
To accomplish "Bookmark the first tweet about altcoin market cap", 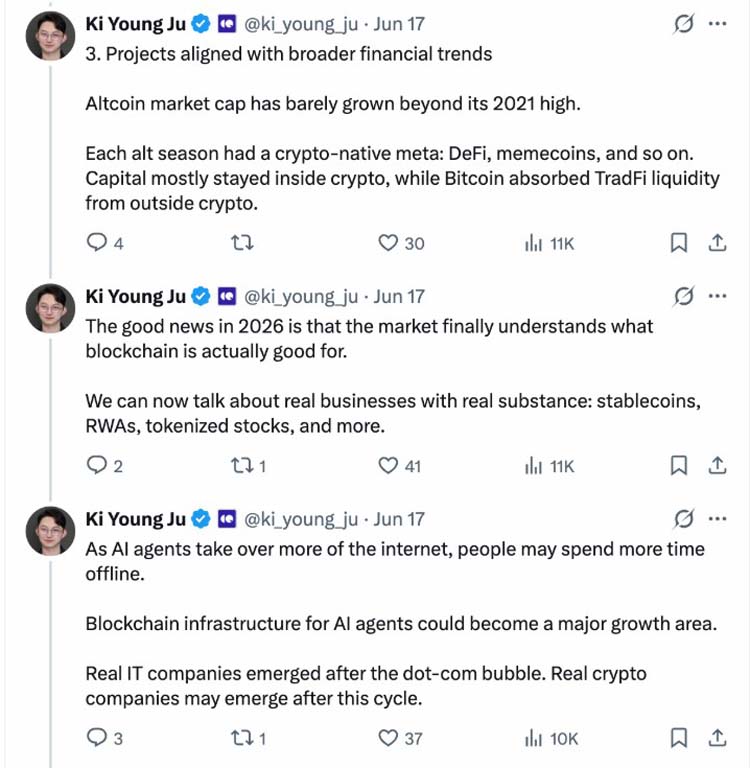I will click(678, 243).
